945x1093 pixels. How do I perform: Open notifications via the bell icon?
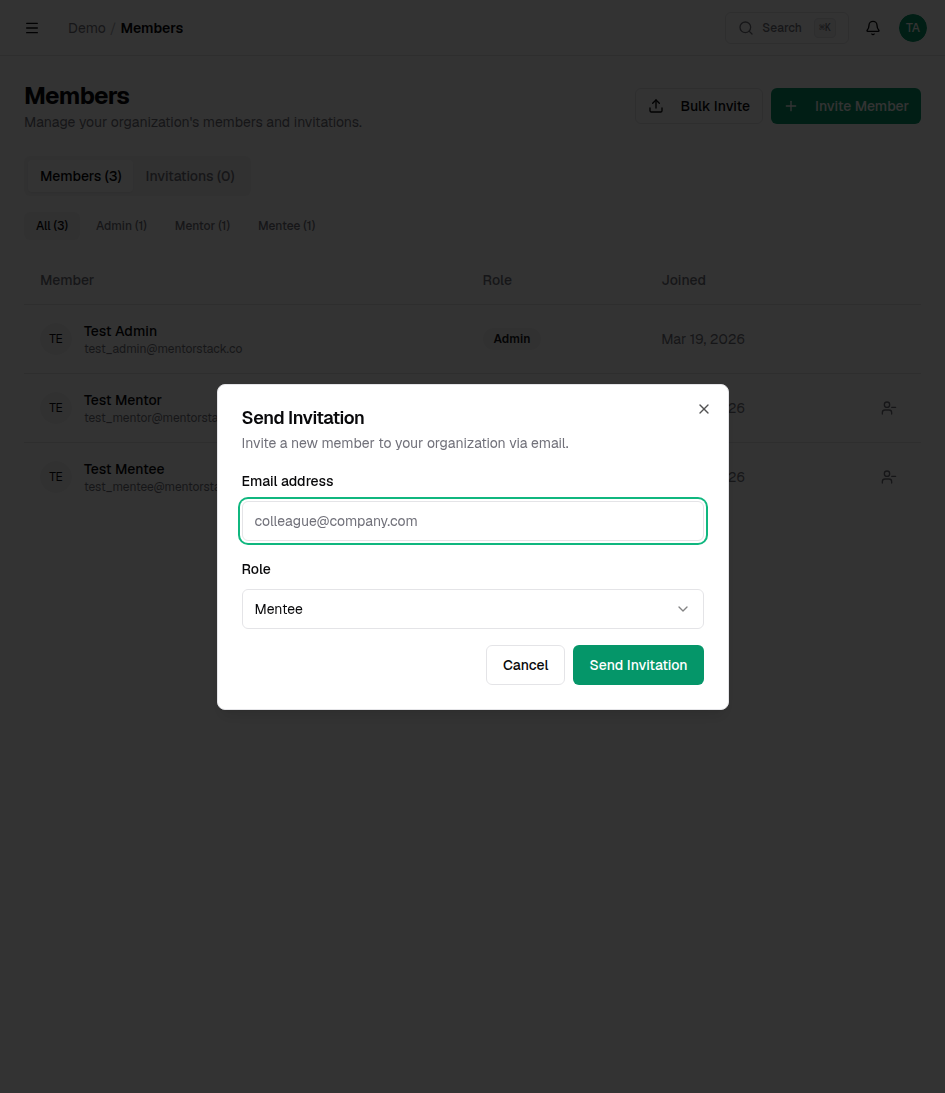(x=872, y=27)
